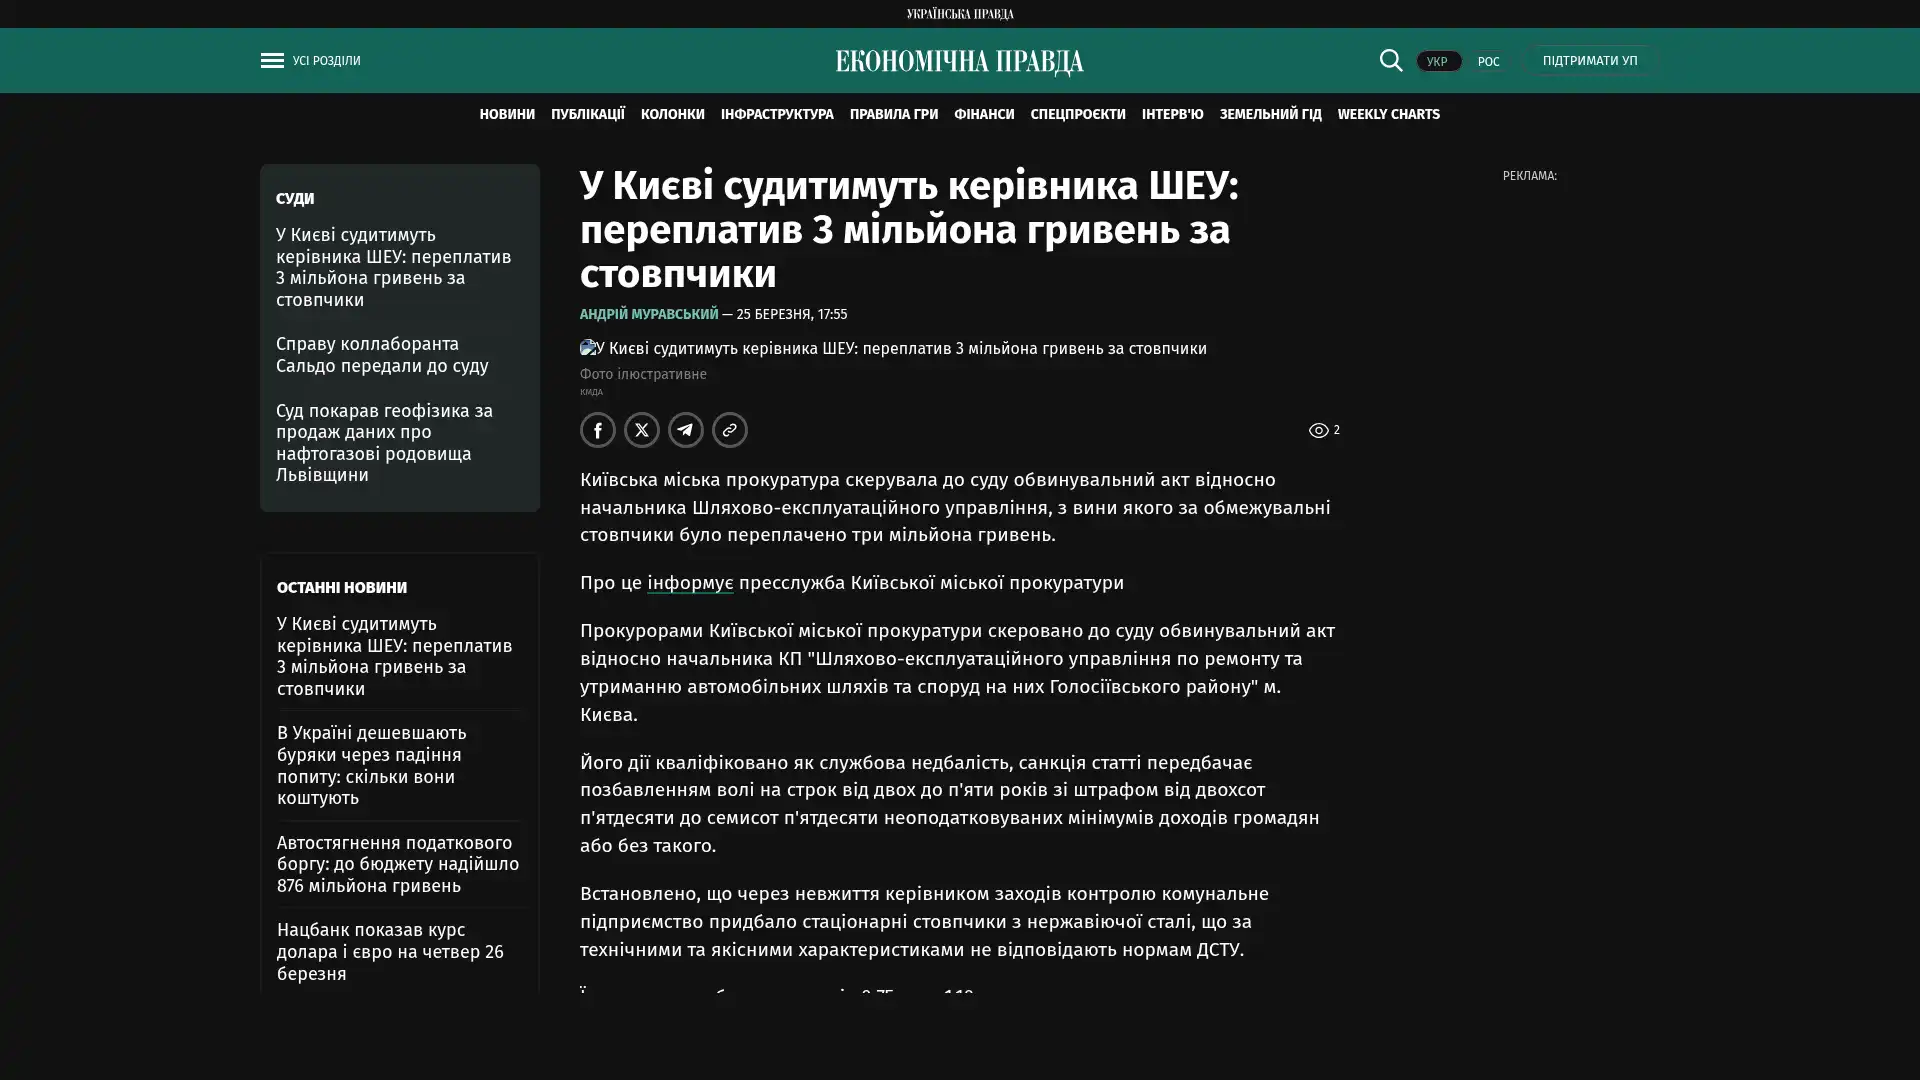Click the search magnifier icon

pyautogui.click(x=1390, y=60)
